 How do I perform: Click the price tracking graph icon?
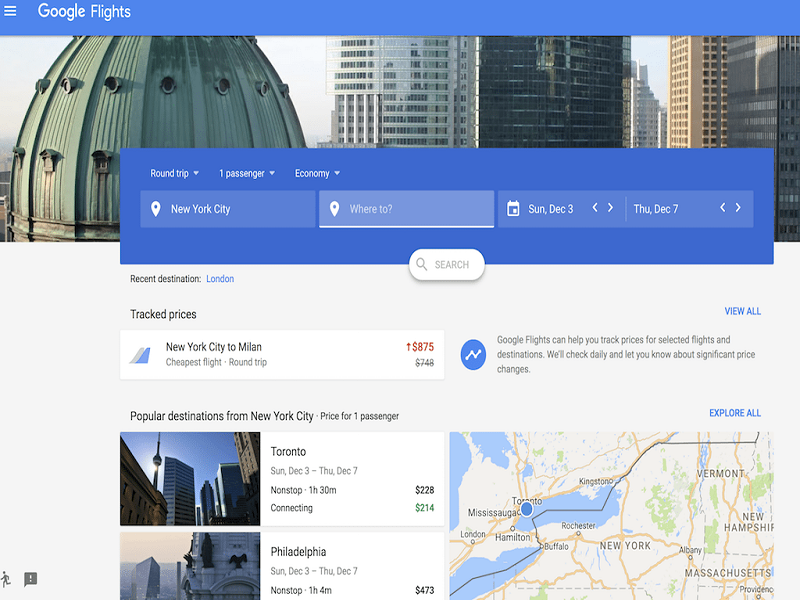click(x=473, y=354)
